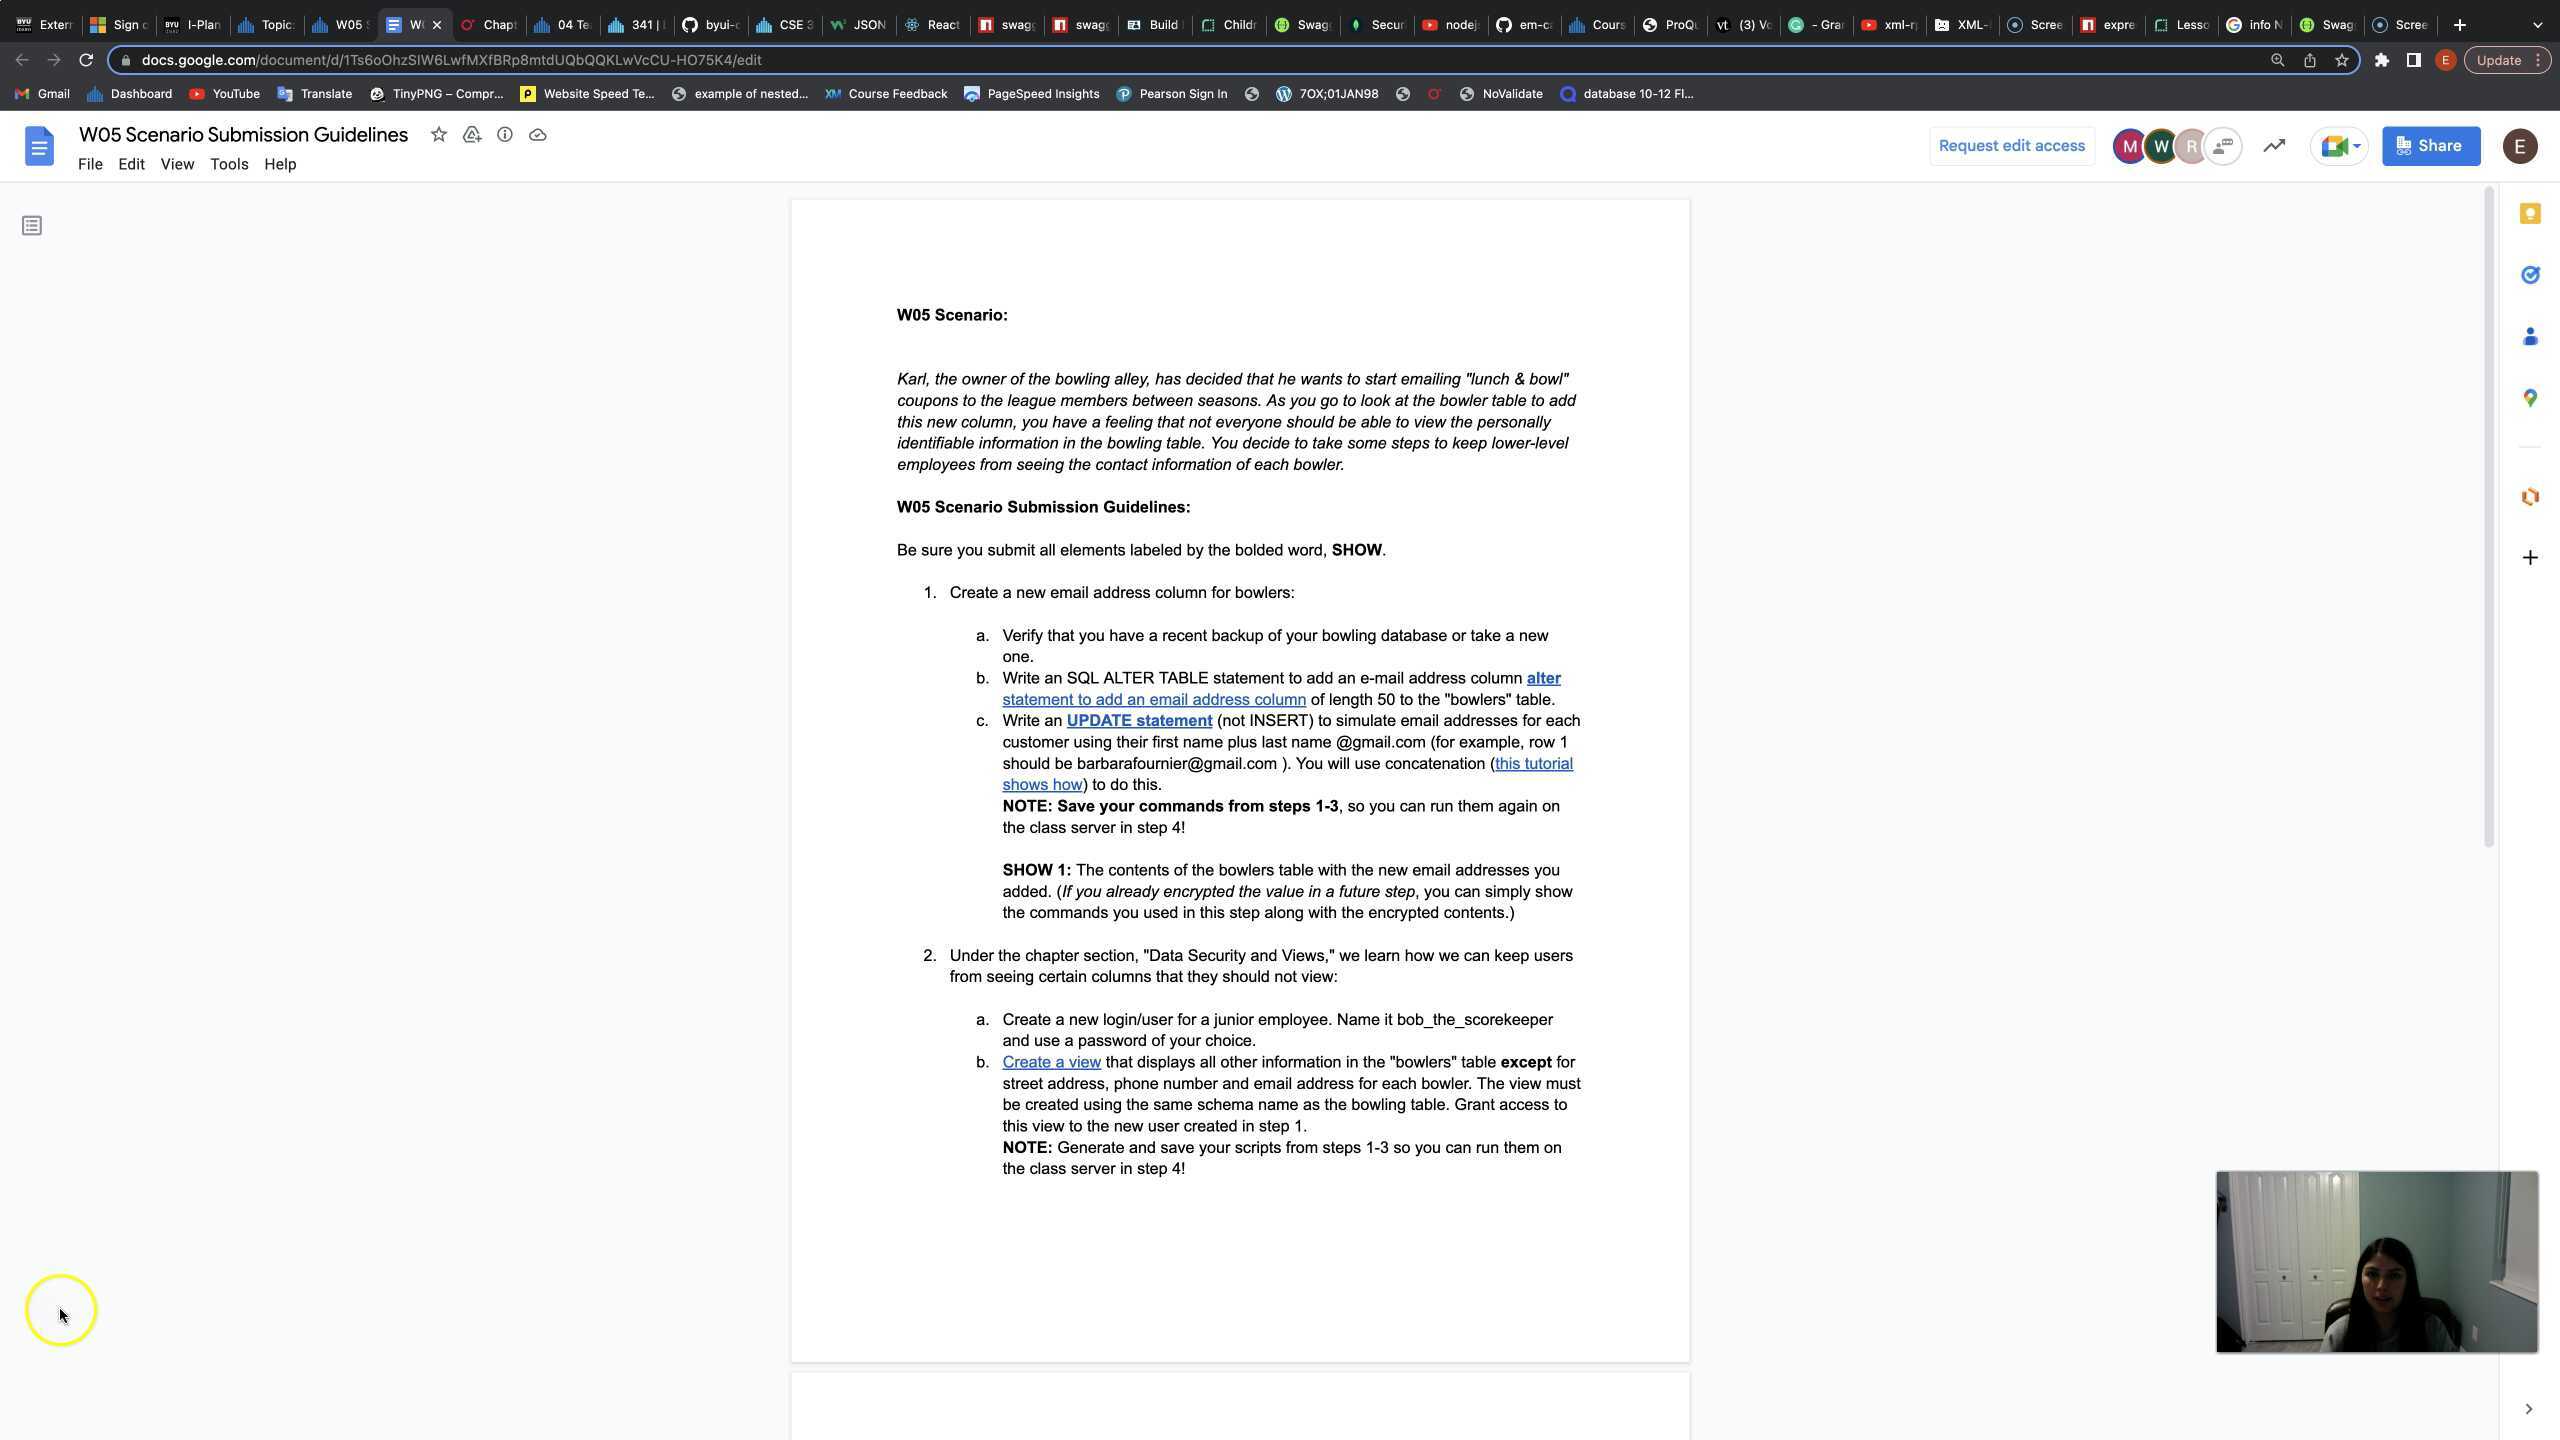Click Request edit access button

(2011, 146)
